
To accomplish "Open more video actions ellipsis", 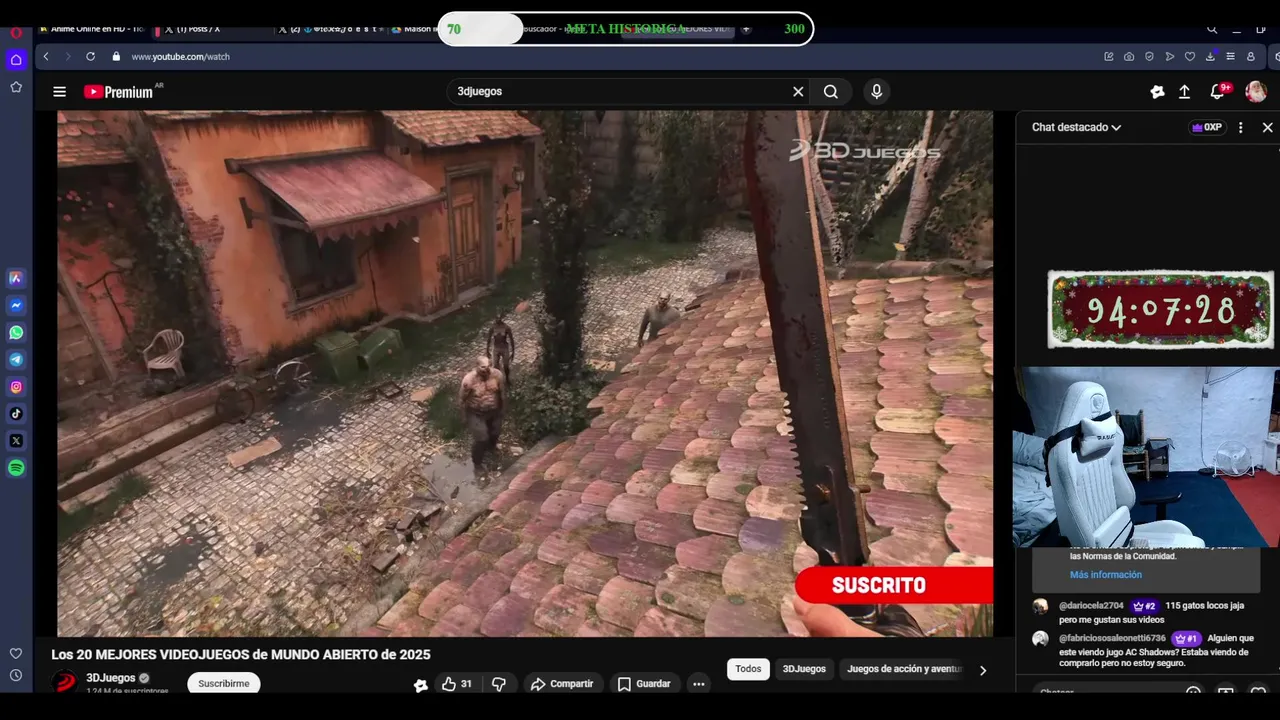I will coord(699,684).
